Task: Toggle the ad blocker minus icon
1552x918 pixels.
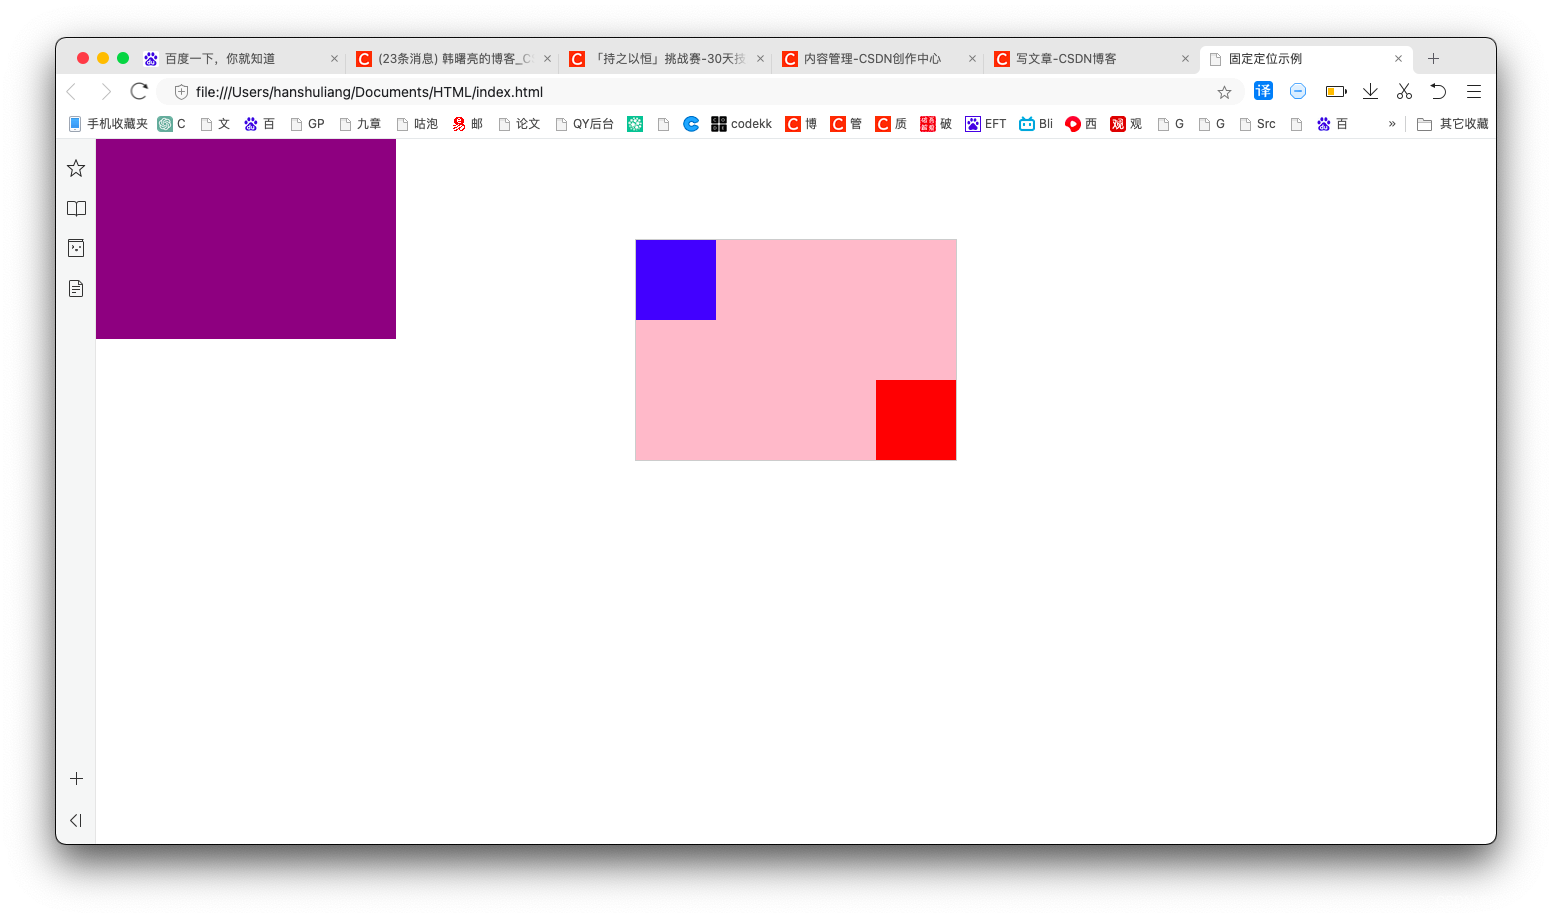Action: [1298, 91]
